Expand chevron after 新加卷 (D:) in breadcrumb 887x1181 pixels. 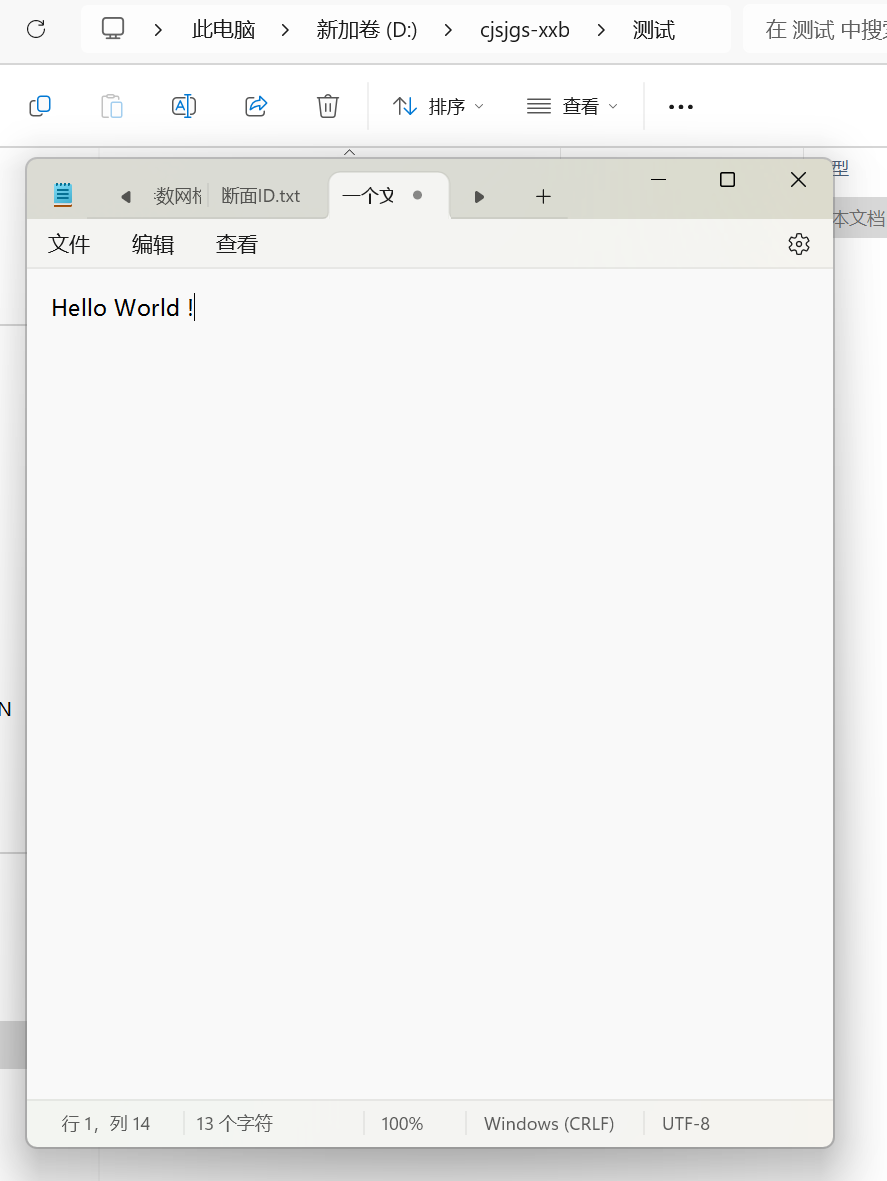[448, 30]
